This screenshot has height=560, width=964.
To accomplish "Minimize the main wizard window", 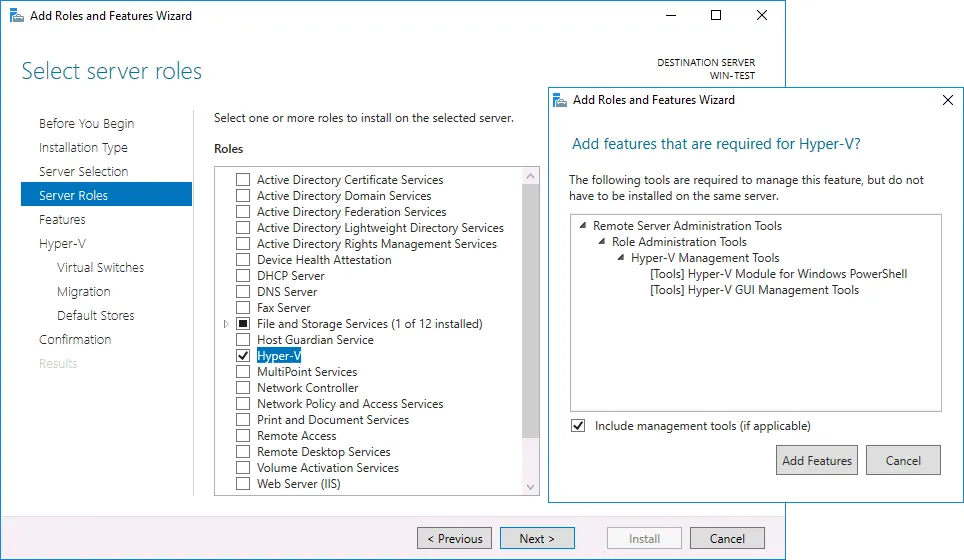I will click(669, 15).
